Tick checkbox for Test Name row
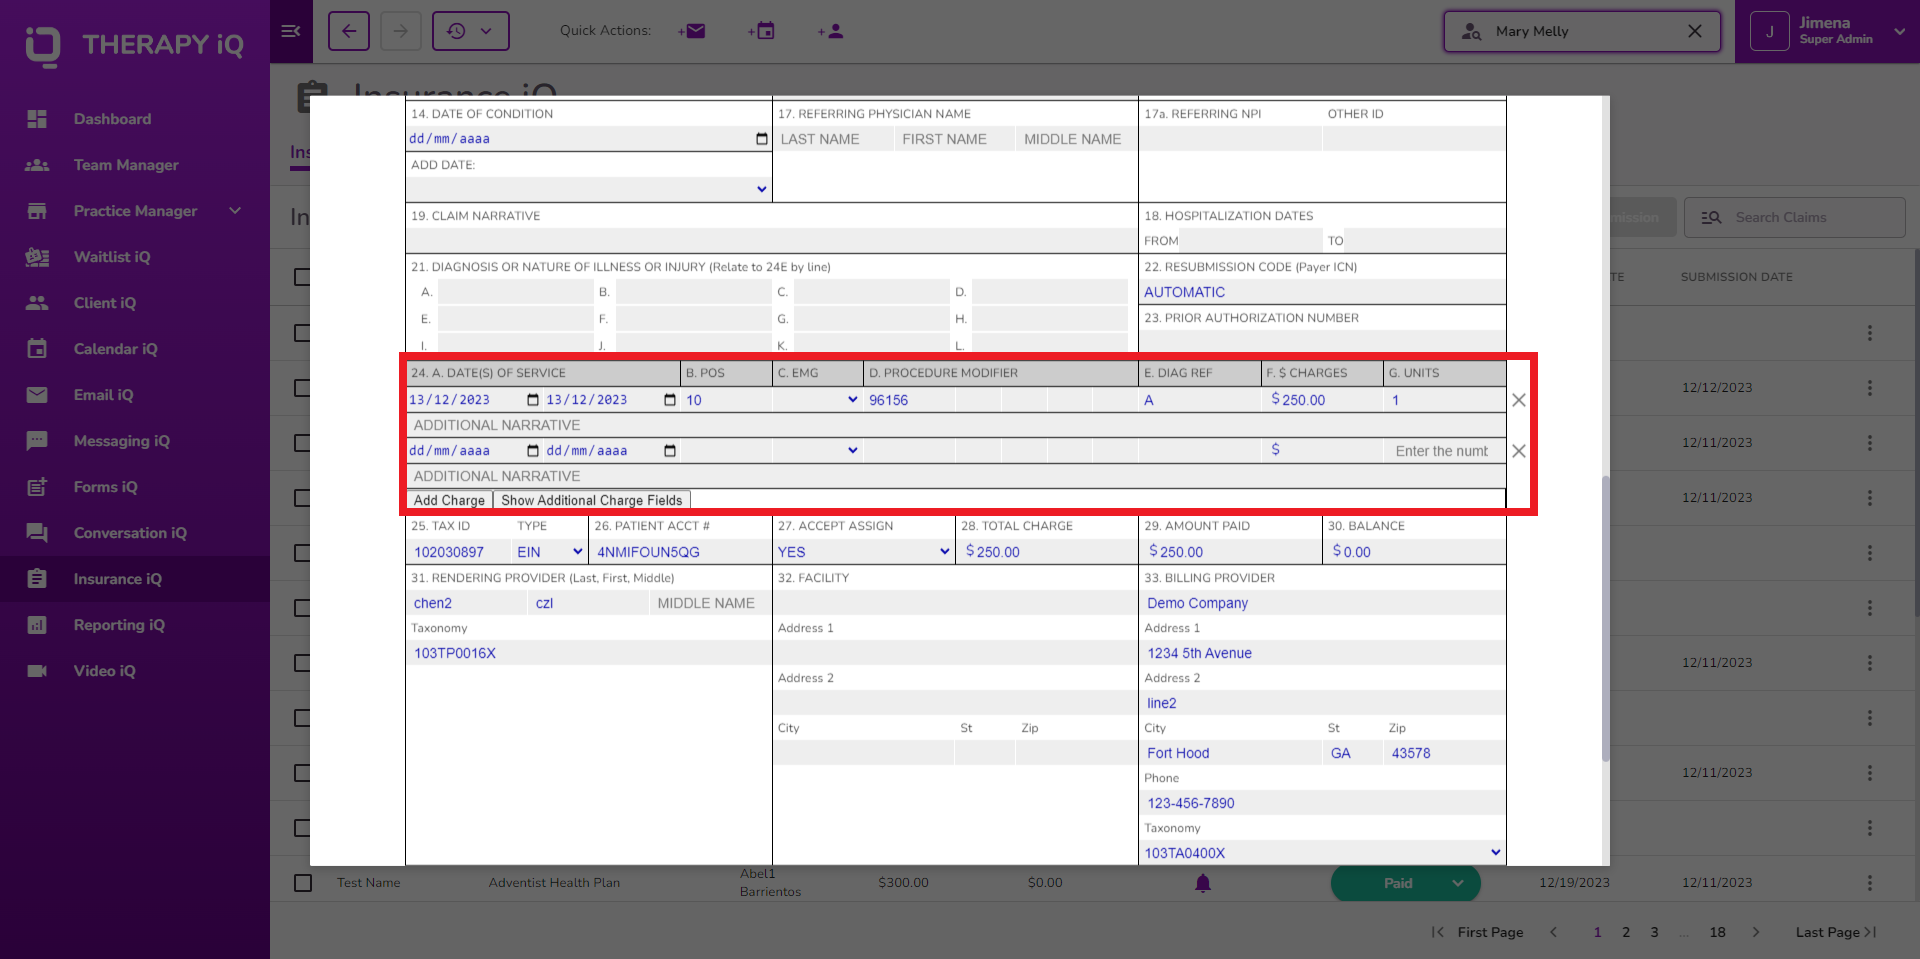The width and height of the screenshot is (1920, 959). (x=303, y=883)
